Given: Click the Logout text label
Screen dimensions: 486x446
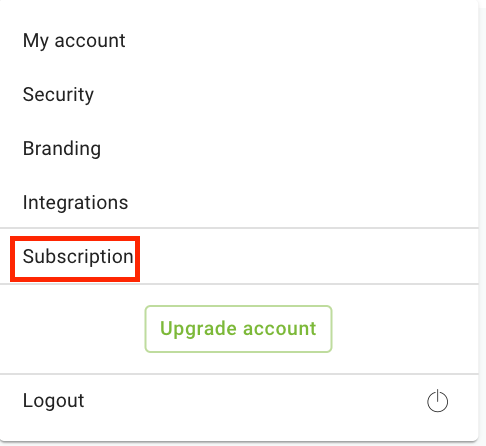Looking at the screenshot, I should 53,400.
